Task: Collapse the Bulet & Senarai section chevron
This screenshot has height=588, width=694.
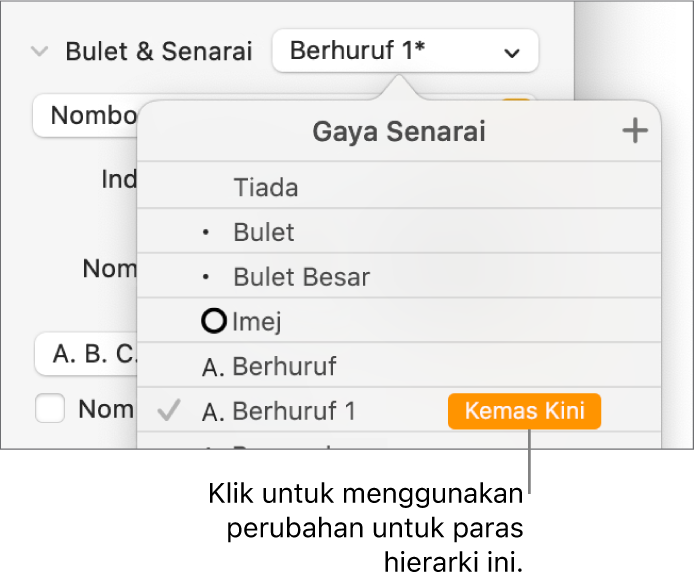Action: [x=40, y=51]
